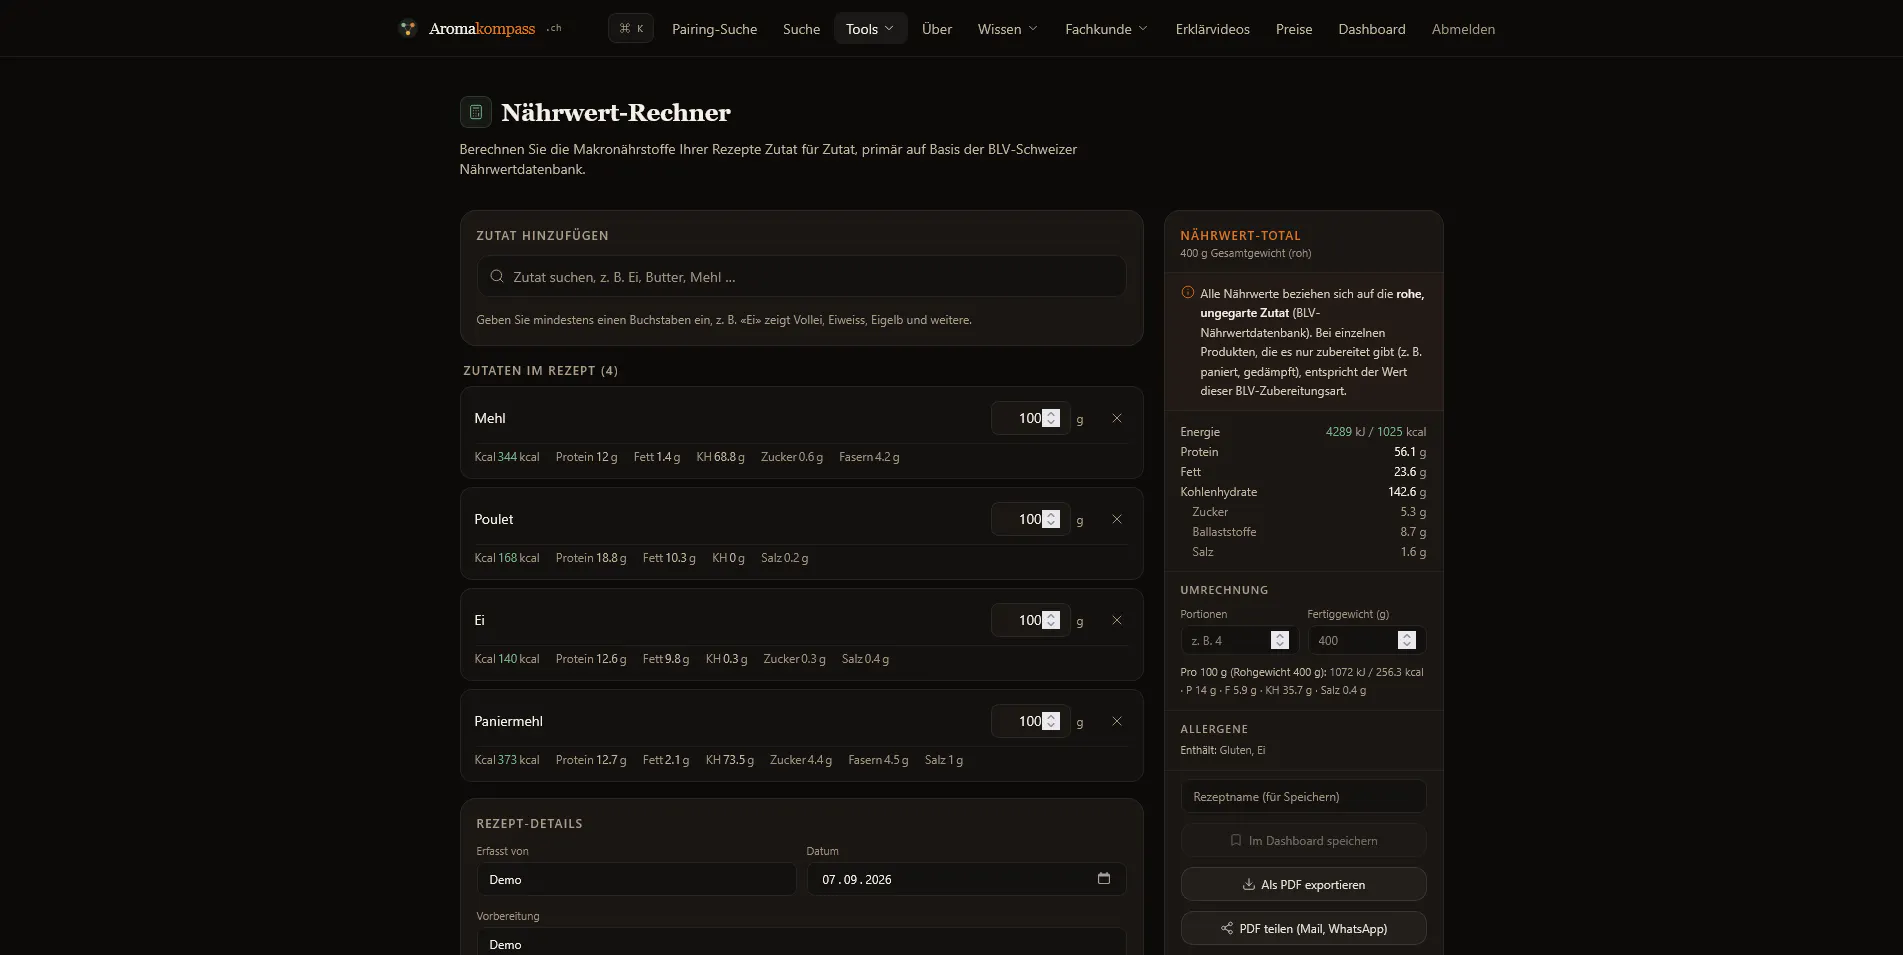Adjust the Mehl quantity stepper
The width and height of the screenshot is (1903, 955).
(x=1051, y=418)
